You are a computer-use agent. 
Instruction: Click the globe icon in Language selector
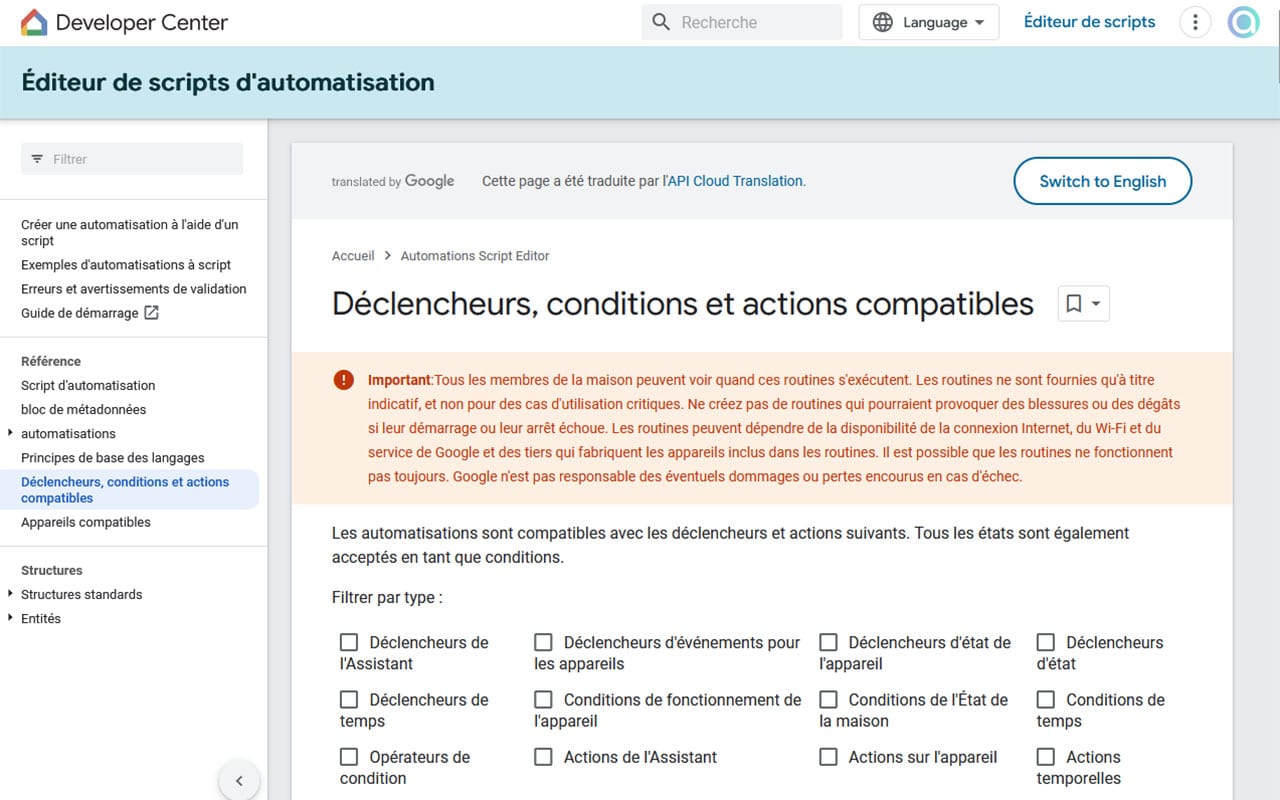point(883,22)
